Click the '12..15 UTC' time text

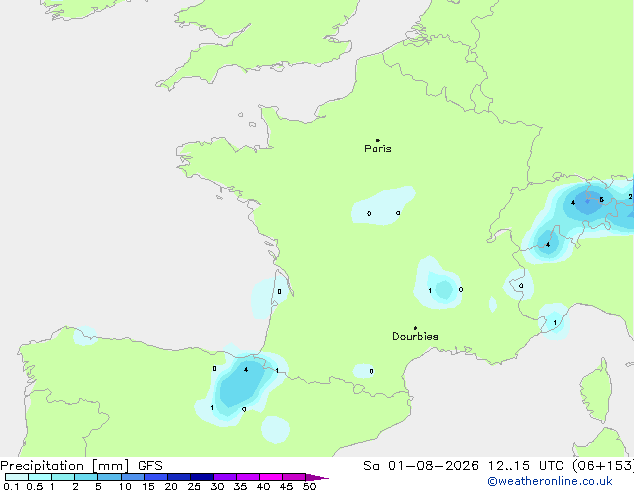click(x=525, y=466)
